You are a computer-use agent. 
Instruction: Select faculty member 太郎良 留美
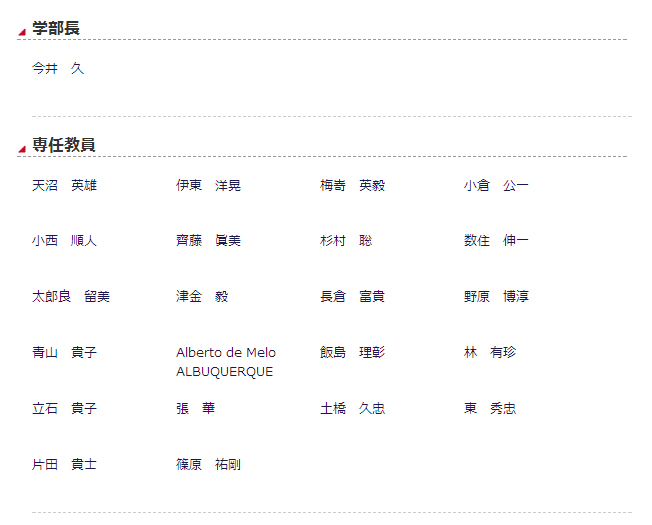(x=71, y=297)
